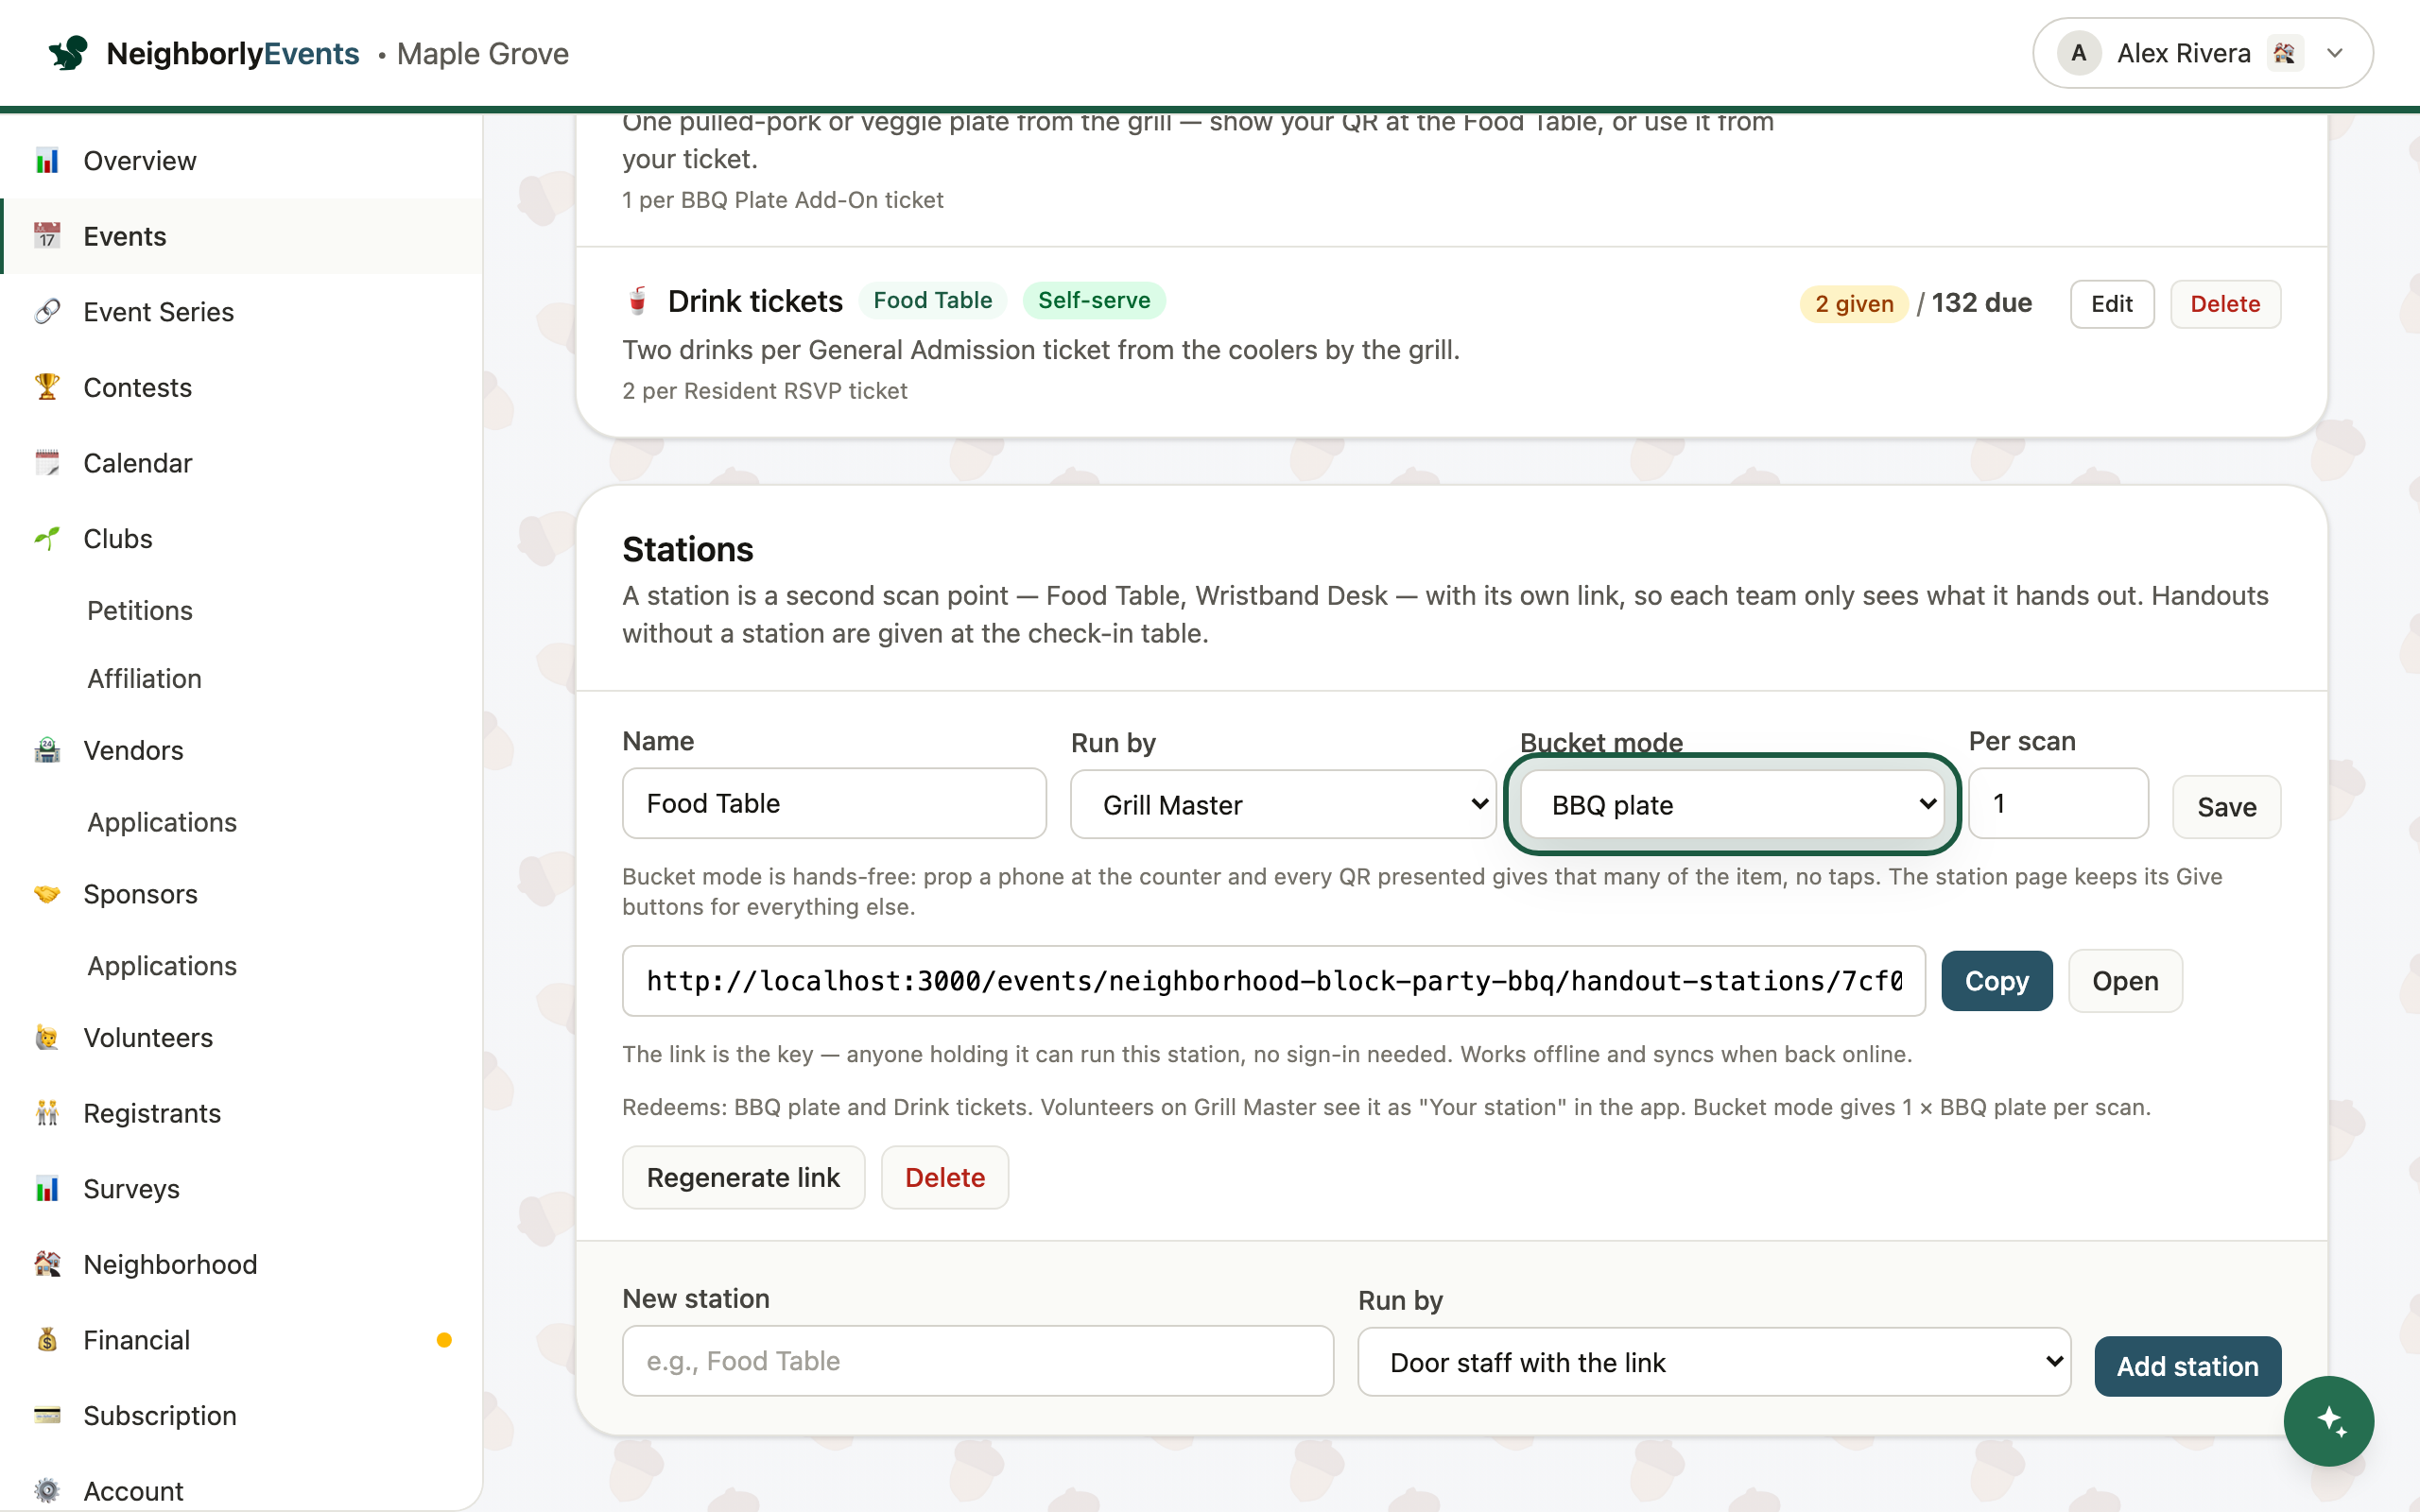Click the handout station URL field
2420x1512 pixels.
[1274, 981]
